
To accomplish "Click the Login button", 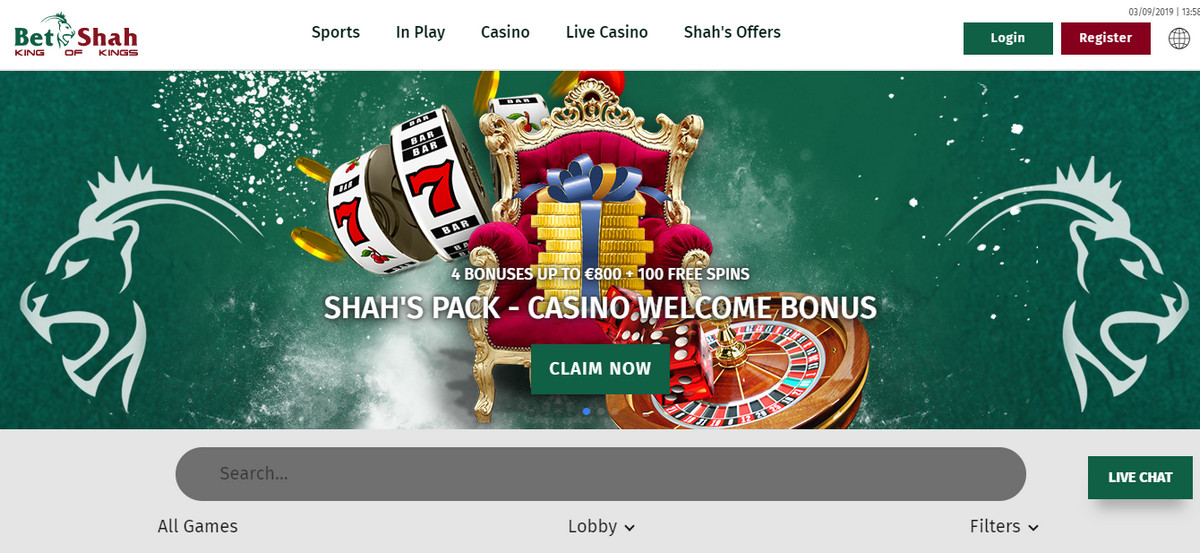I will click(x=1008, y=38).
